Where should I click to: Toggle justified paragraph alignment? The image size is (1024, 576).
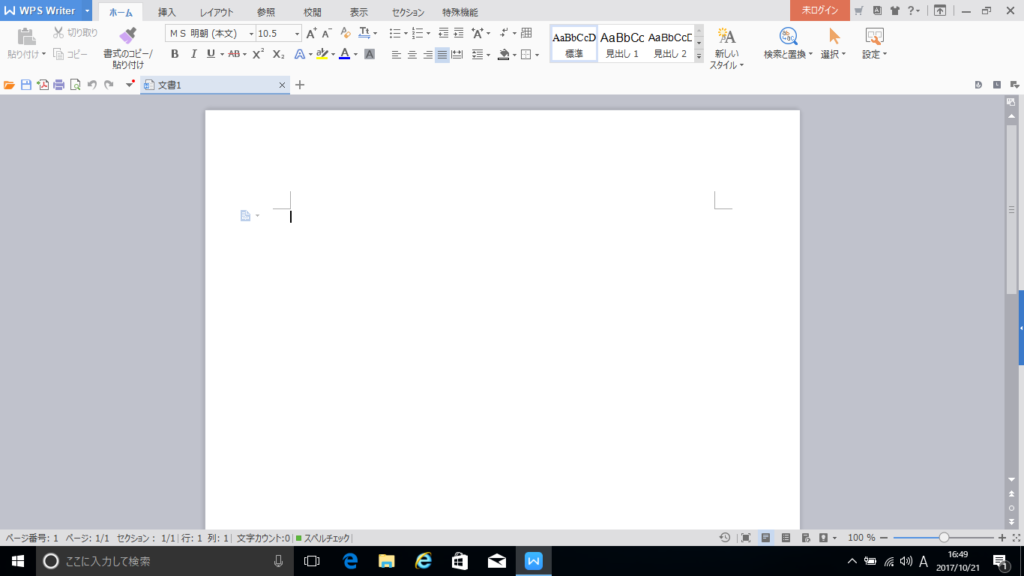(x=442, y=54)
